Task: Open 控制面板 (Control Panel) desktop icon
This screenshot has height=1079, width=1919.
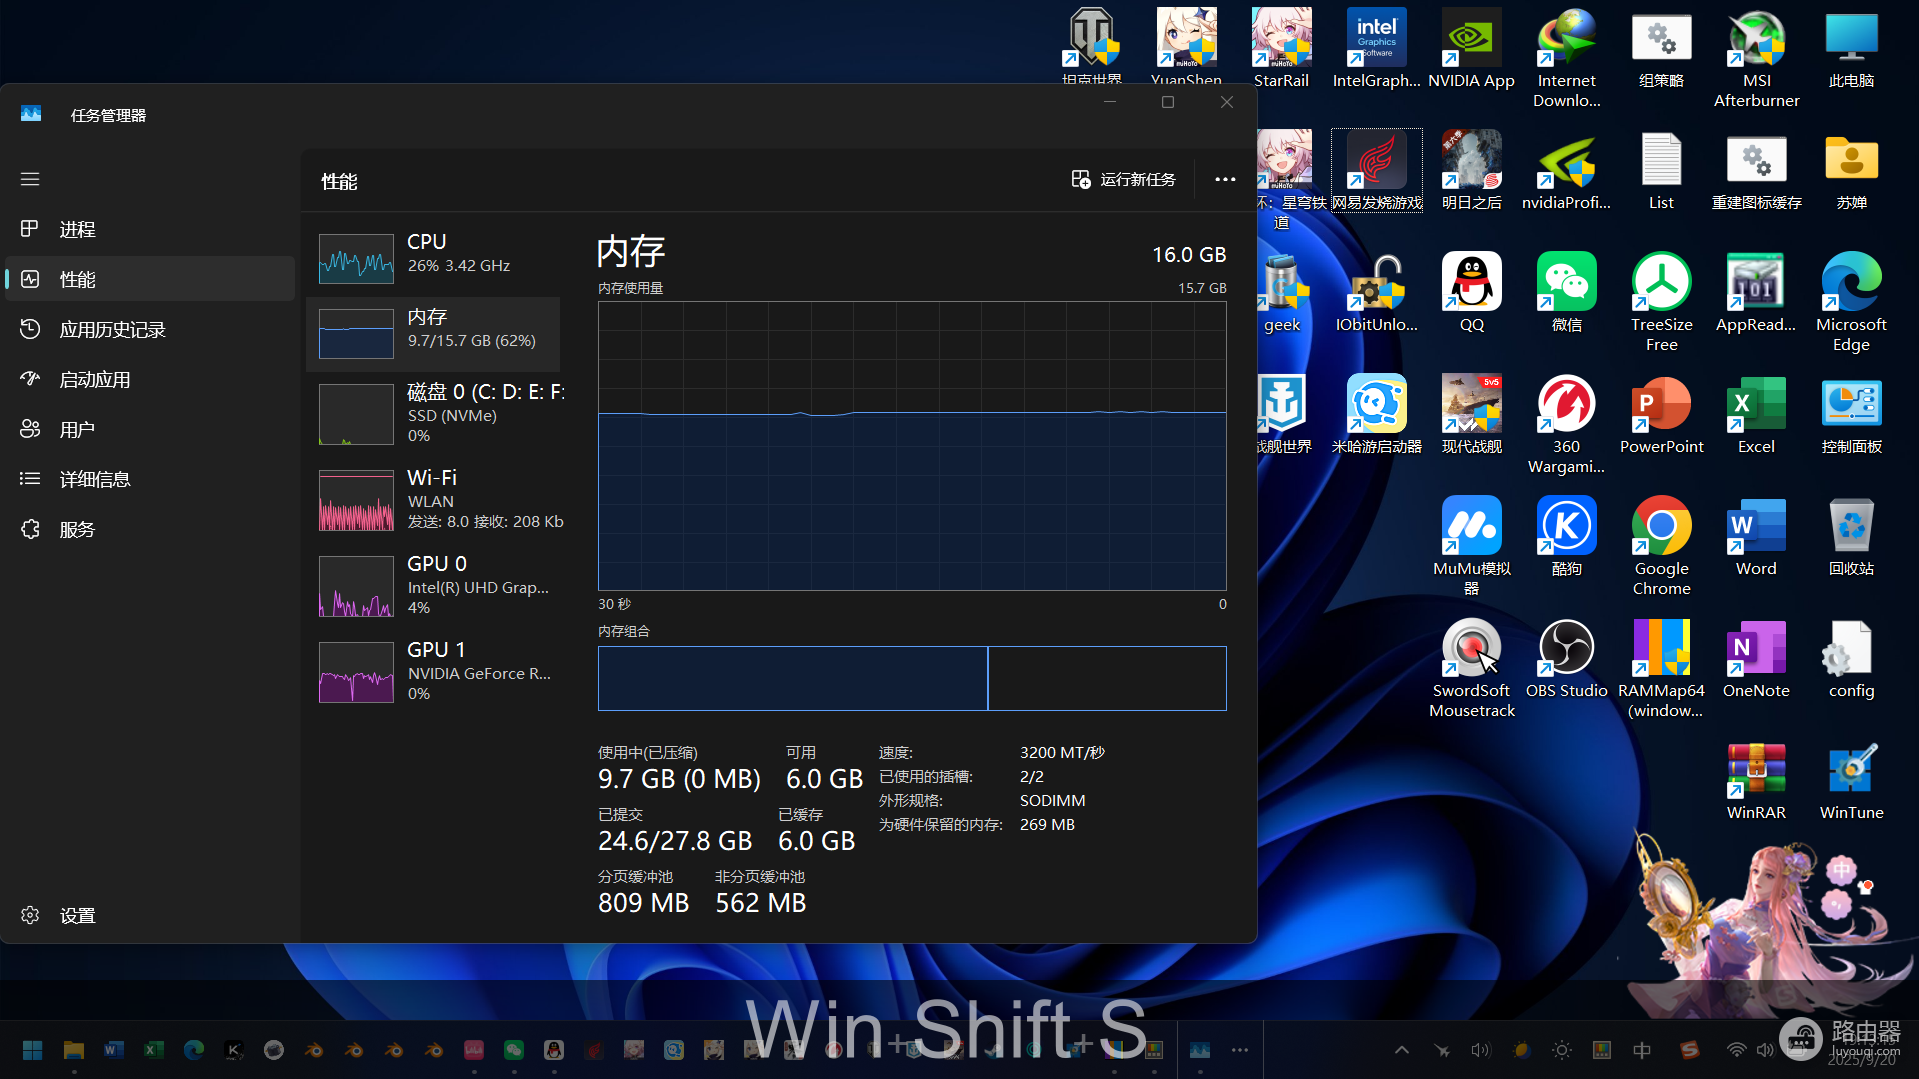Action: 1851,415
